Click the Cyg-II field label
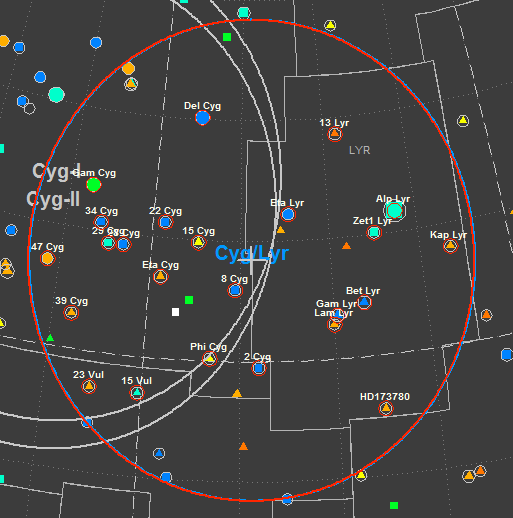This screenshot has width=513, height=518. pos(53,199)
